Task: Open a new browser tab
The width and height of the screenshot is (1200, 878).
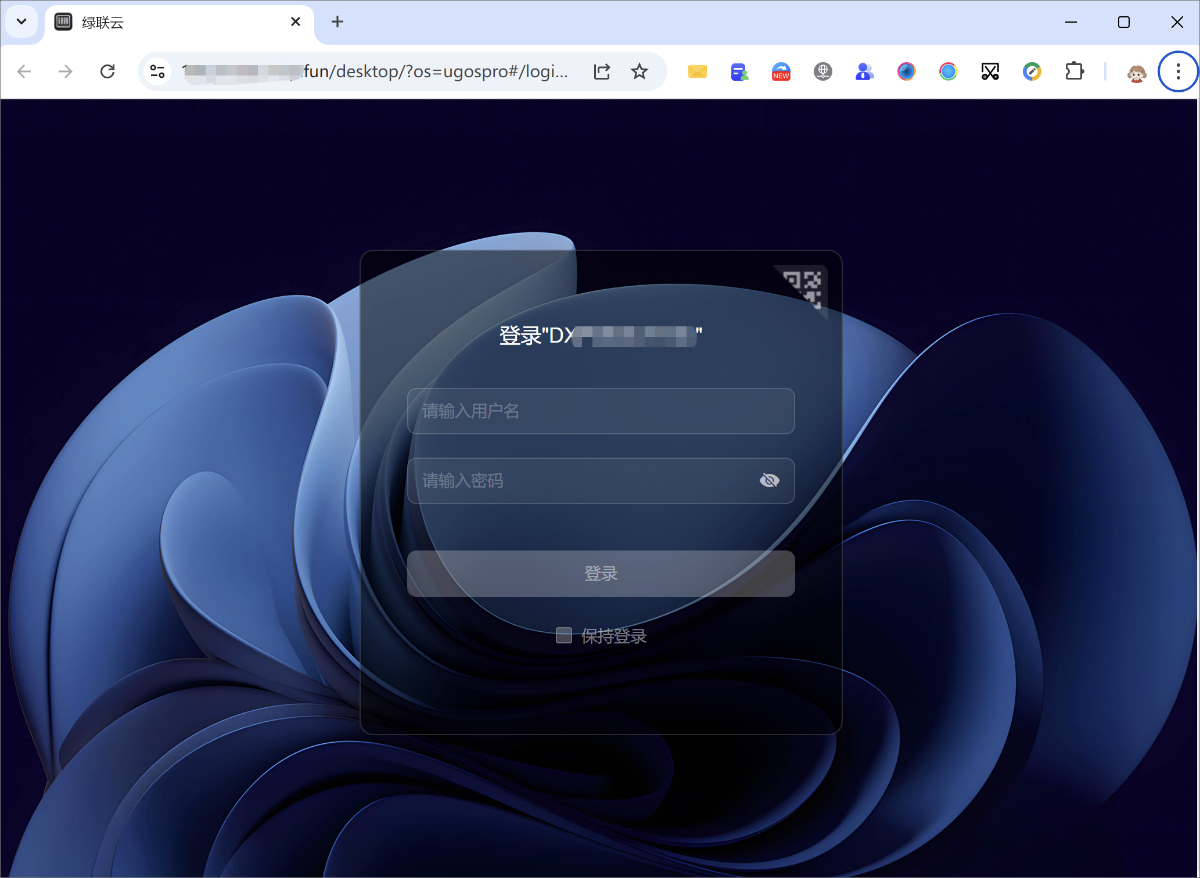Action: [x=338, y=22]
